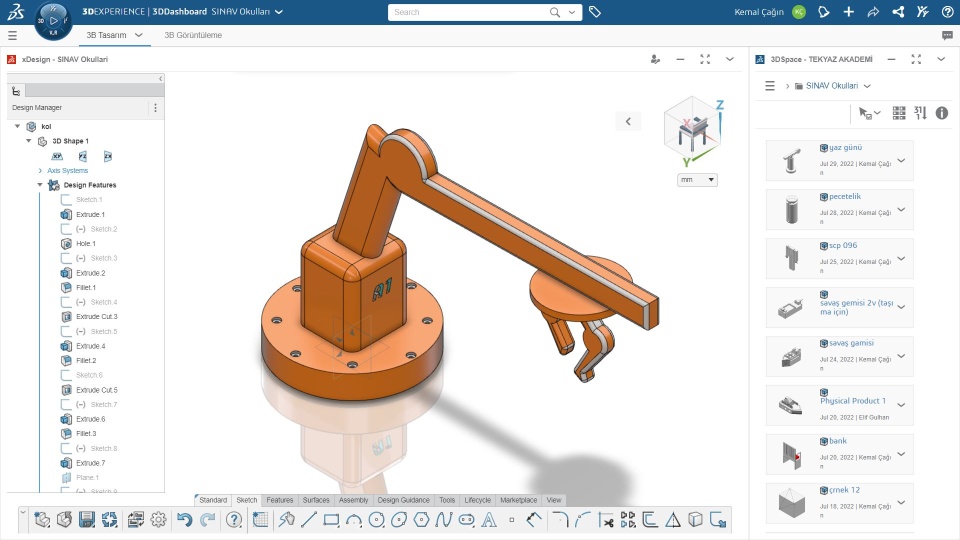Screen dimensions: 960x540
Task: Open the mm units dropdown
Action: point(697,180)
